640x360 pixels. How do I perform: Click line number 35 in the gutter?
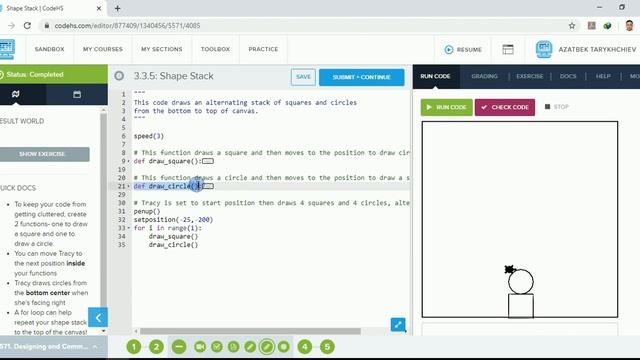[122, 245]
